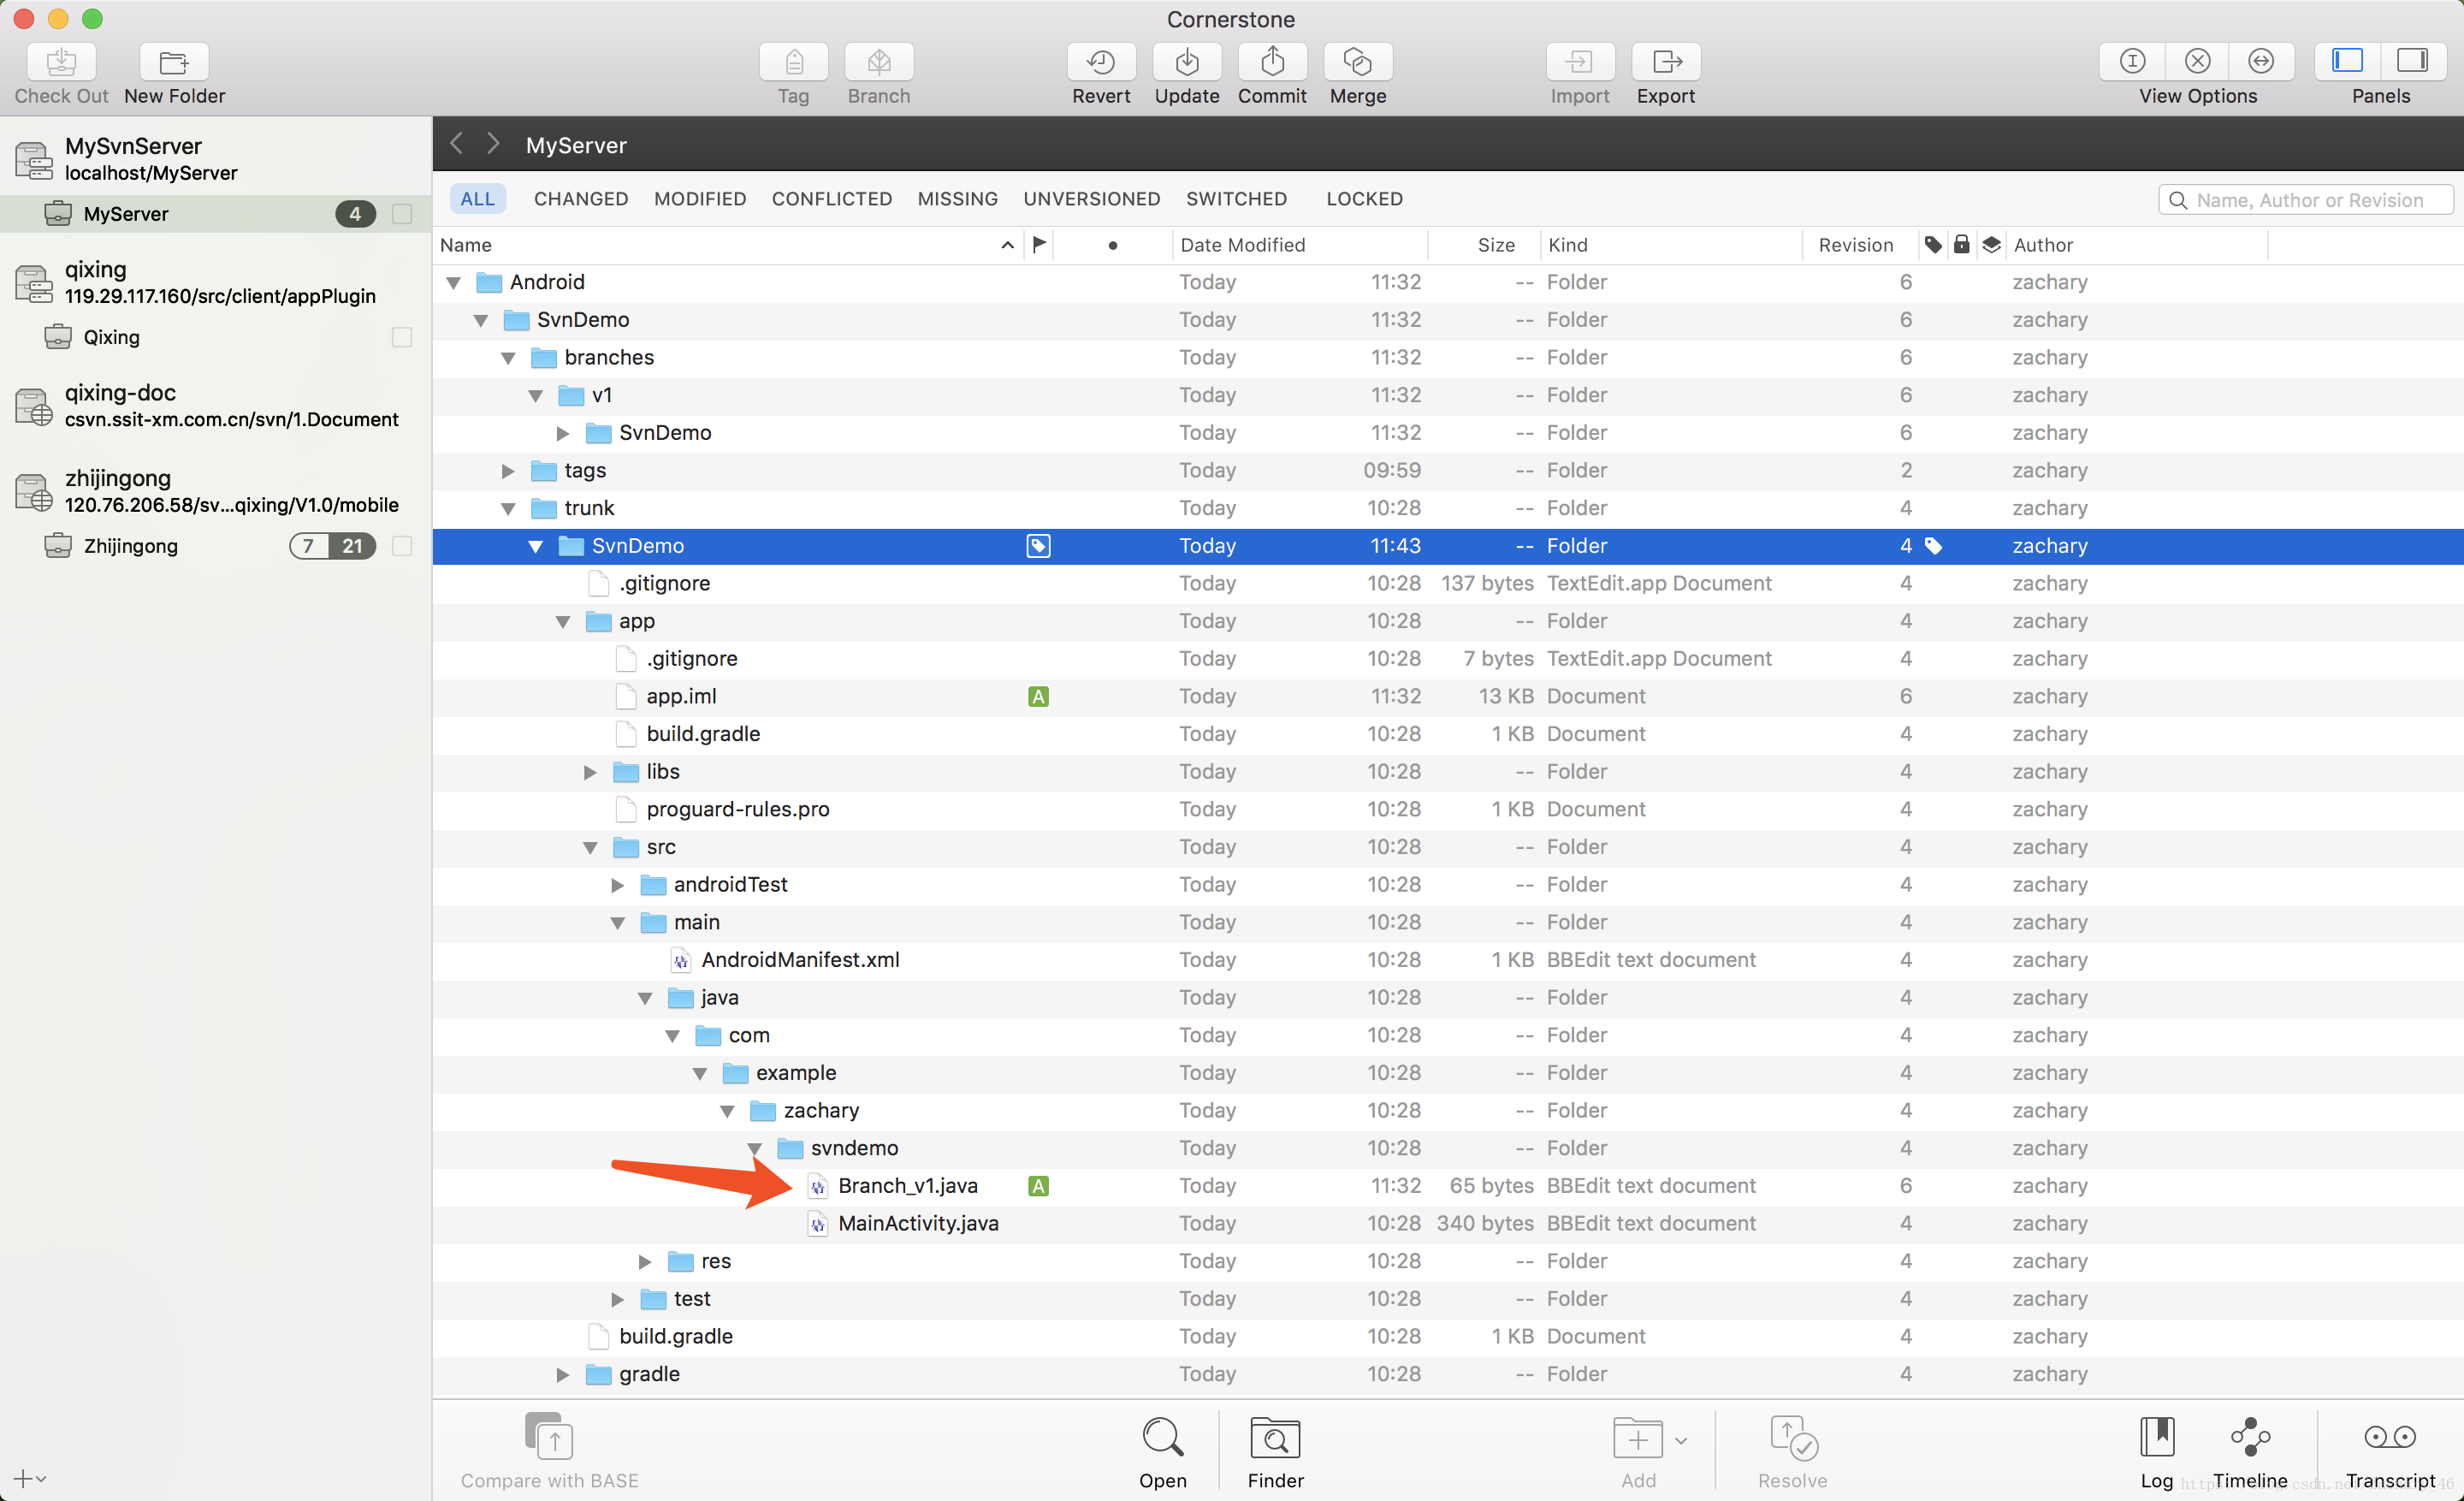
Task: Click the Export toolbar icon
Action: point(1666,62)
